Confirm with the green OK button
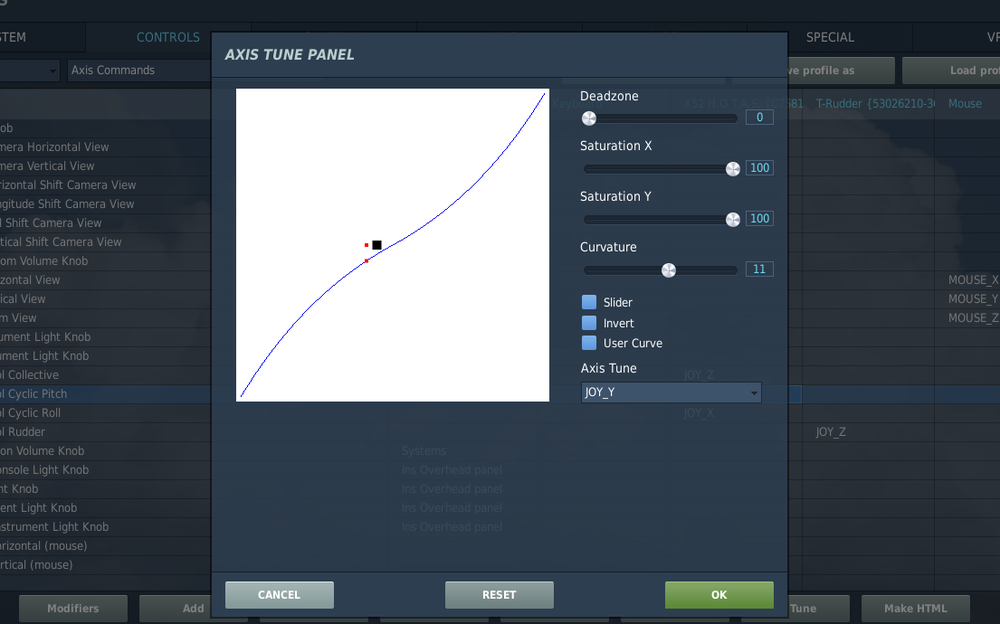Image resolution: width=1000 pixels, height=624 pixels. pyautogui.click(x=719, y=595)
